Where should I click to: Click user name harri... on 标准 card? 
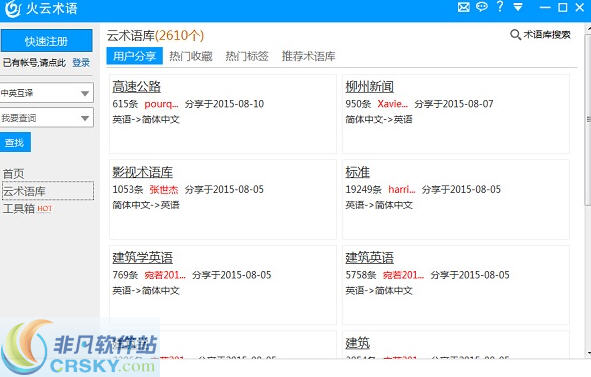(x=402, y=190)
